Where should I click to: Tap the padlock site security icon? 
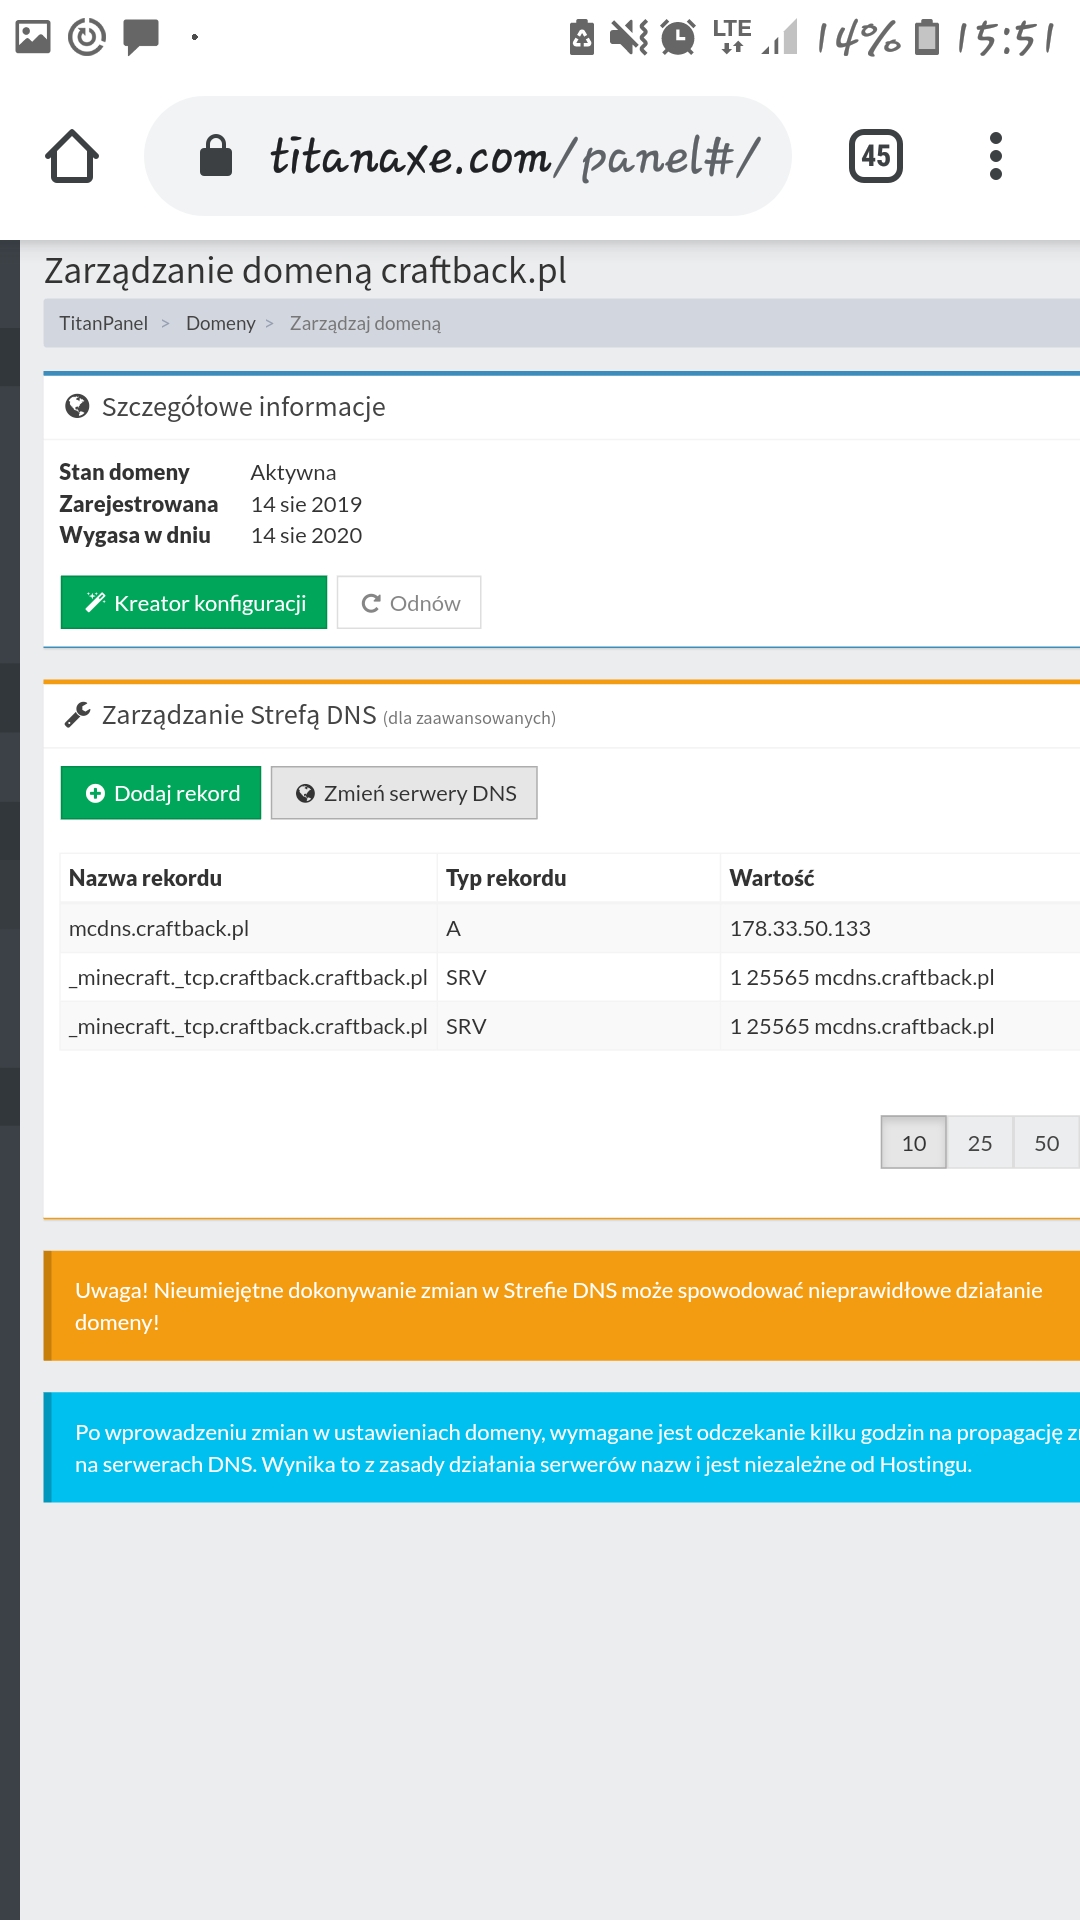point(216,157)
